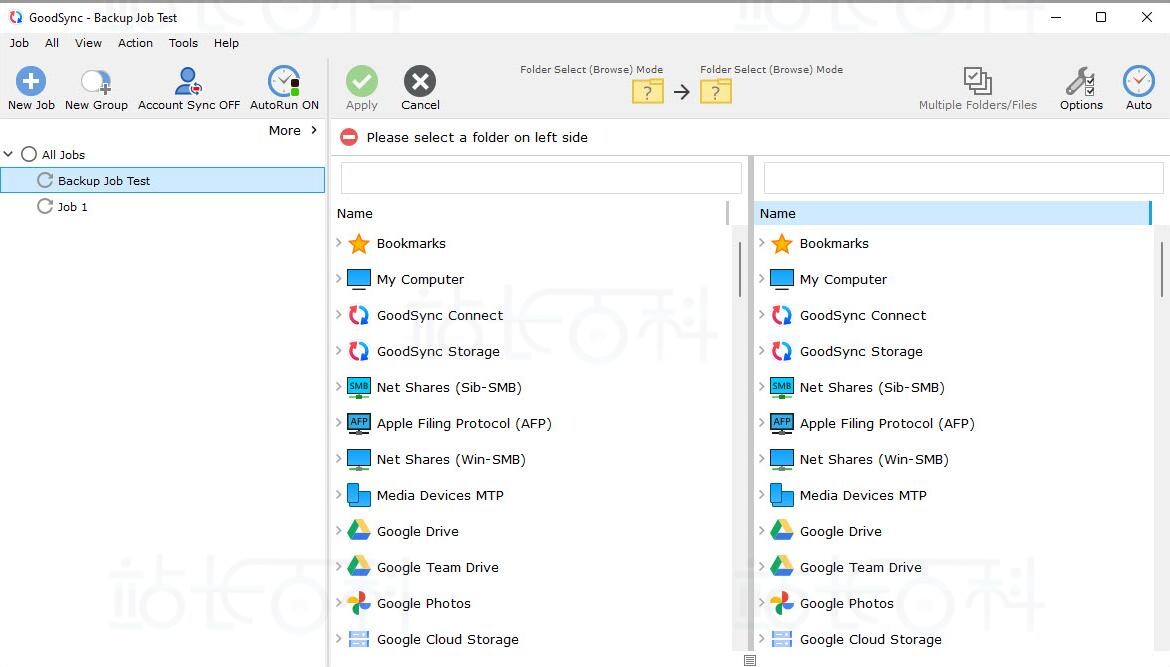Click the left GoodSync Connect icon

point(359,315)
